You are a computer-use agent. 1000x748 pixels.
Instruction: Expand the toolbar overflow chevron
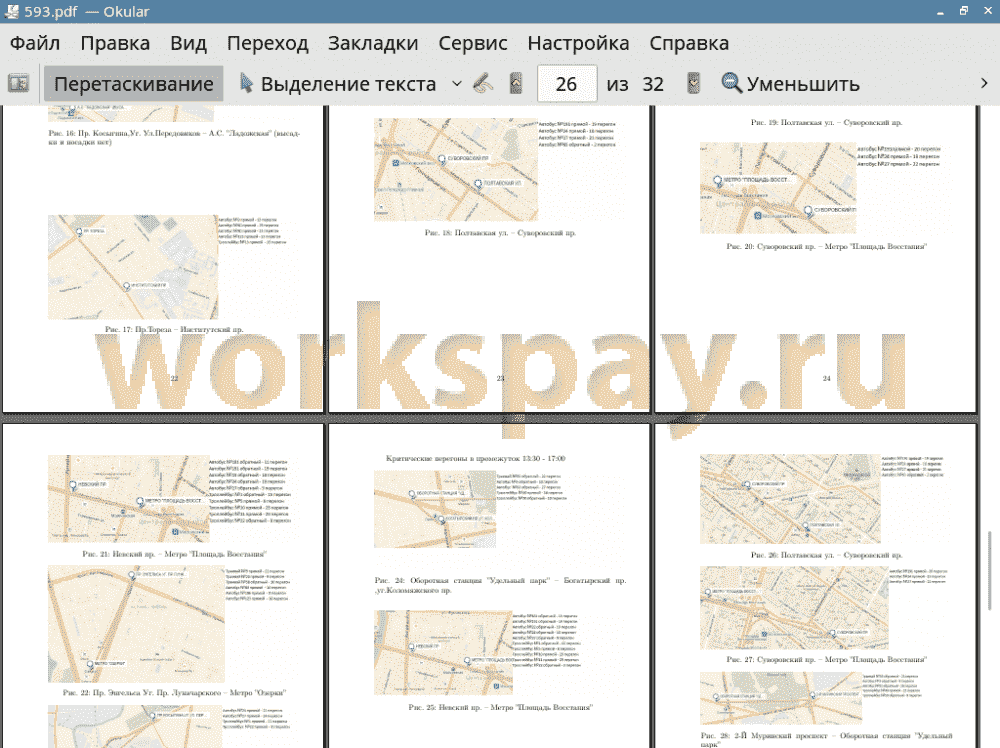click(x=984, y=84)
